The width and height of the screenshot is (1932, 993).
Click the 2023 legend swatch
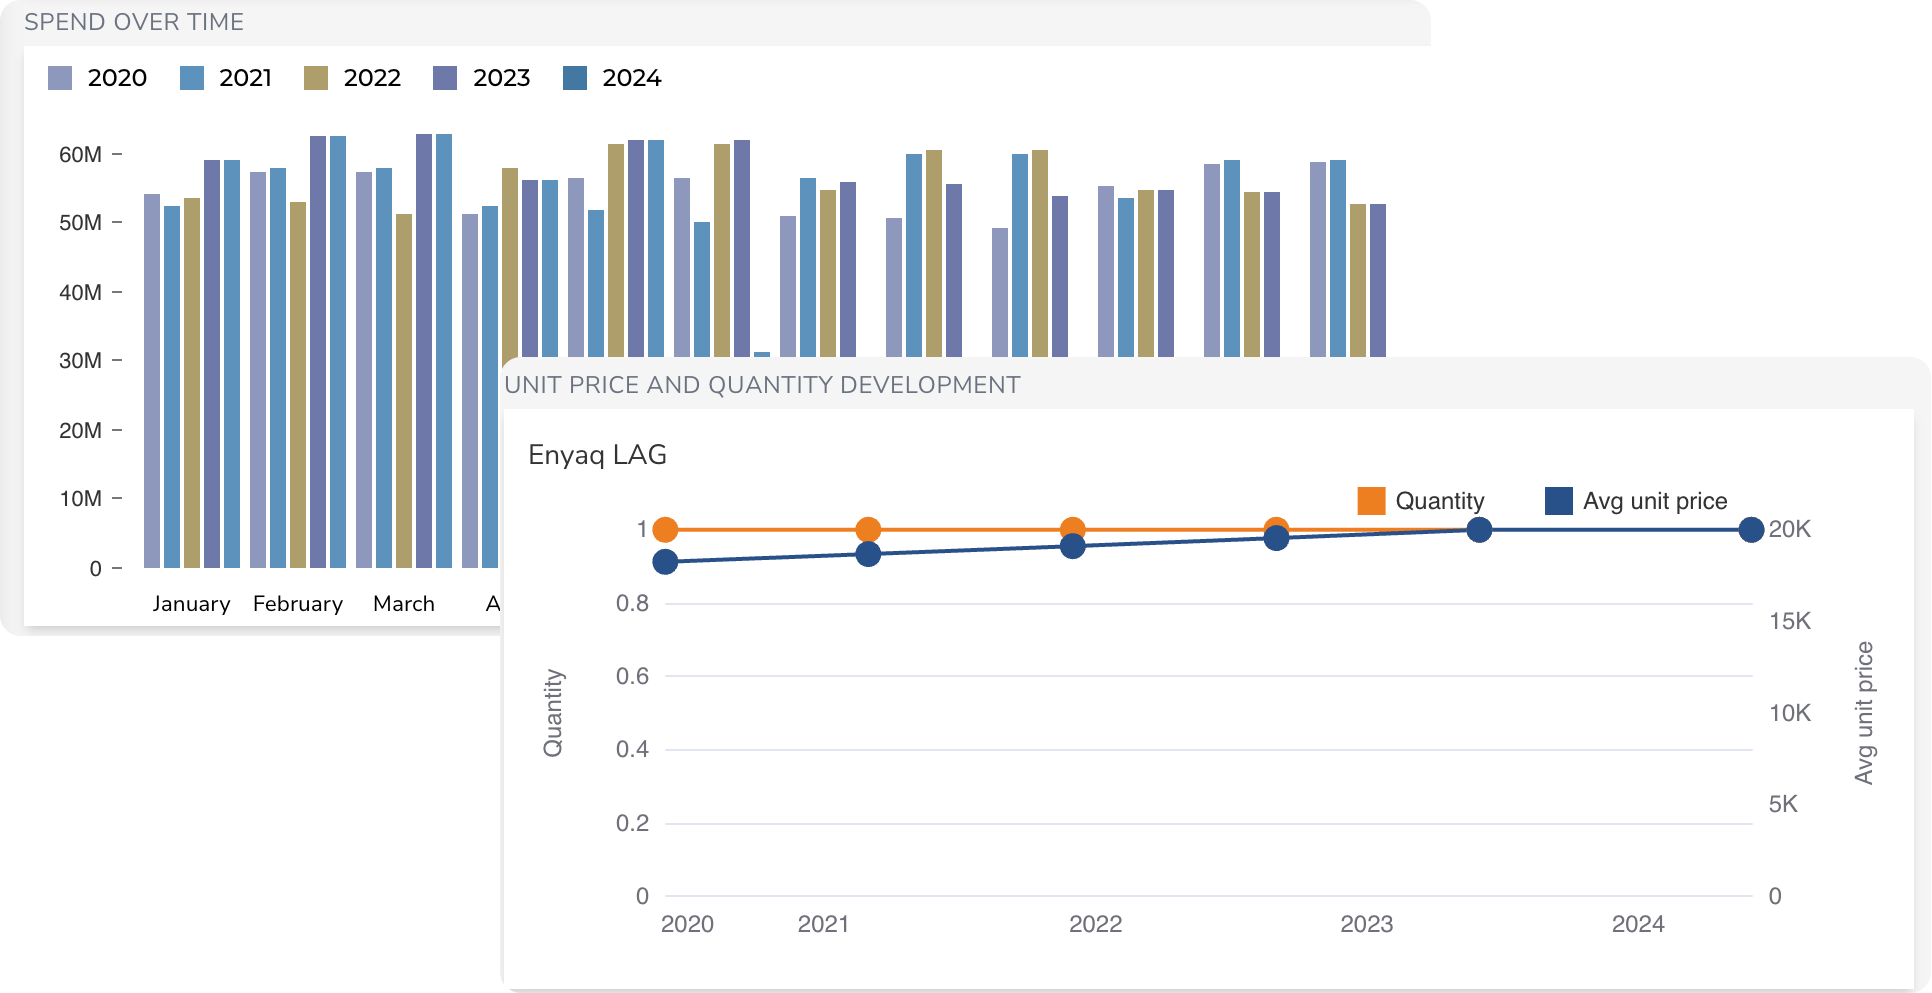[x=445, y=78]
